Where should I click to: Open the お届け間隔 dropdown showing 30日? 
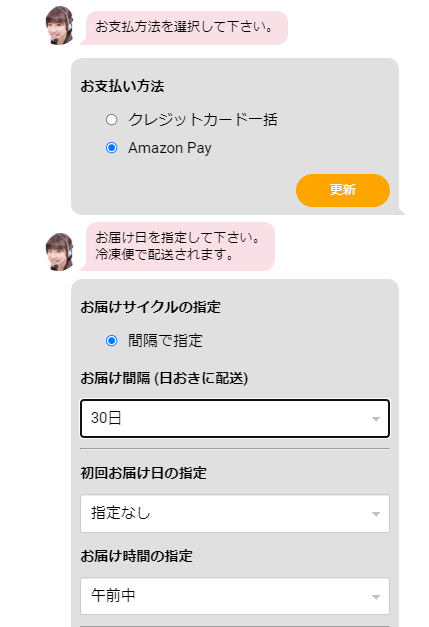click(x=235, y=418)
